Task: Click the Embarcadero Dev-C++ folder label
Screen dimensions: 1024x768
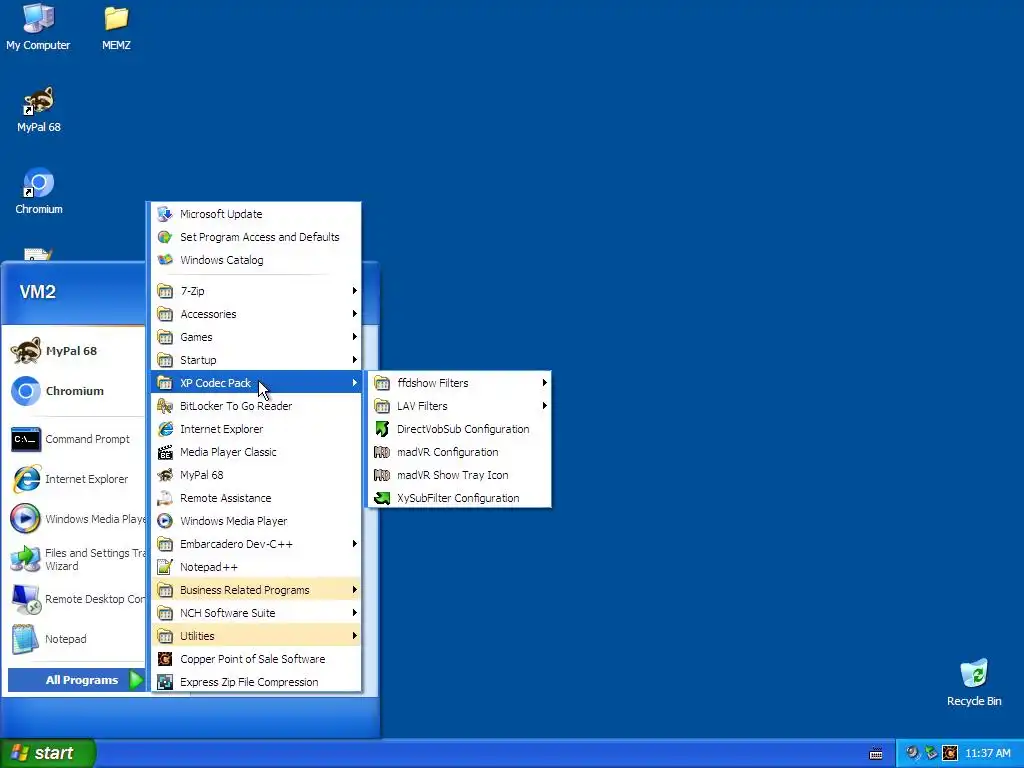Action: coord(236,544)
